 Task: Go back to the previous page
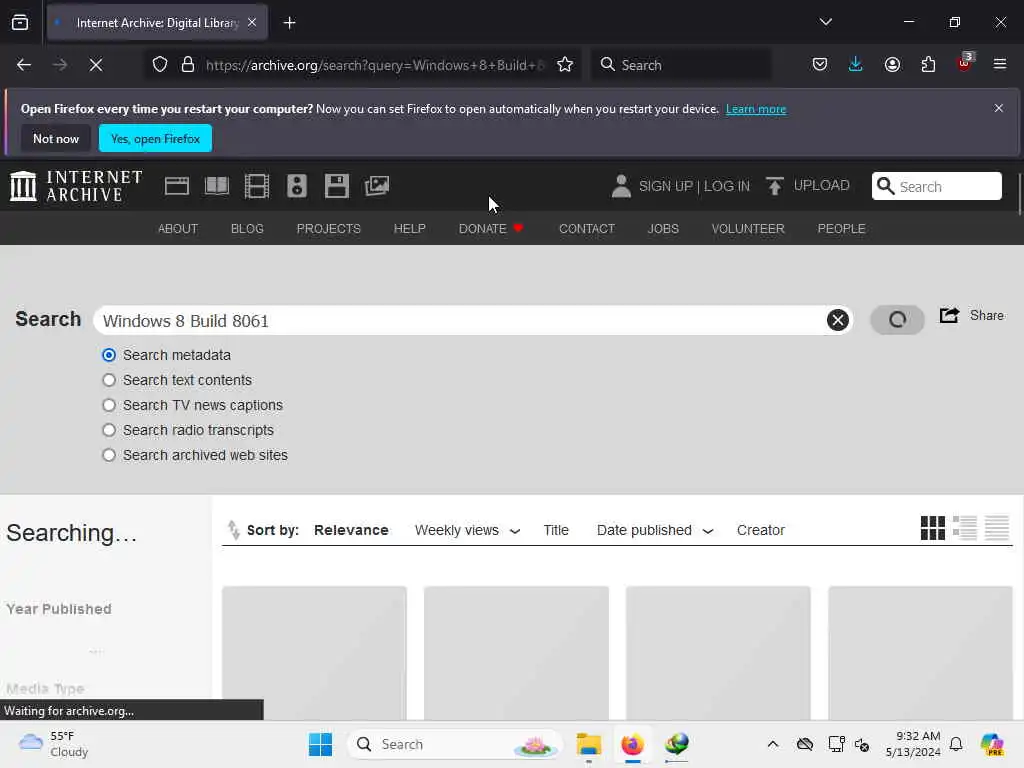[24, 65]
